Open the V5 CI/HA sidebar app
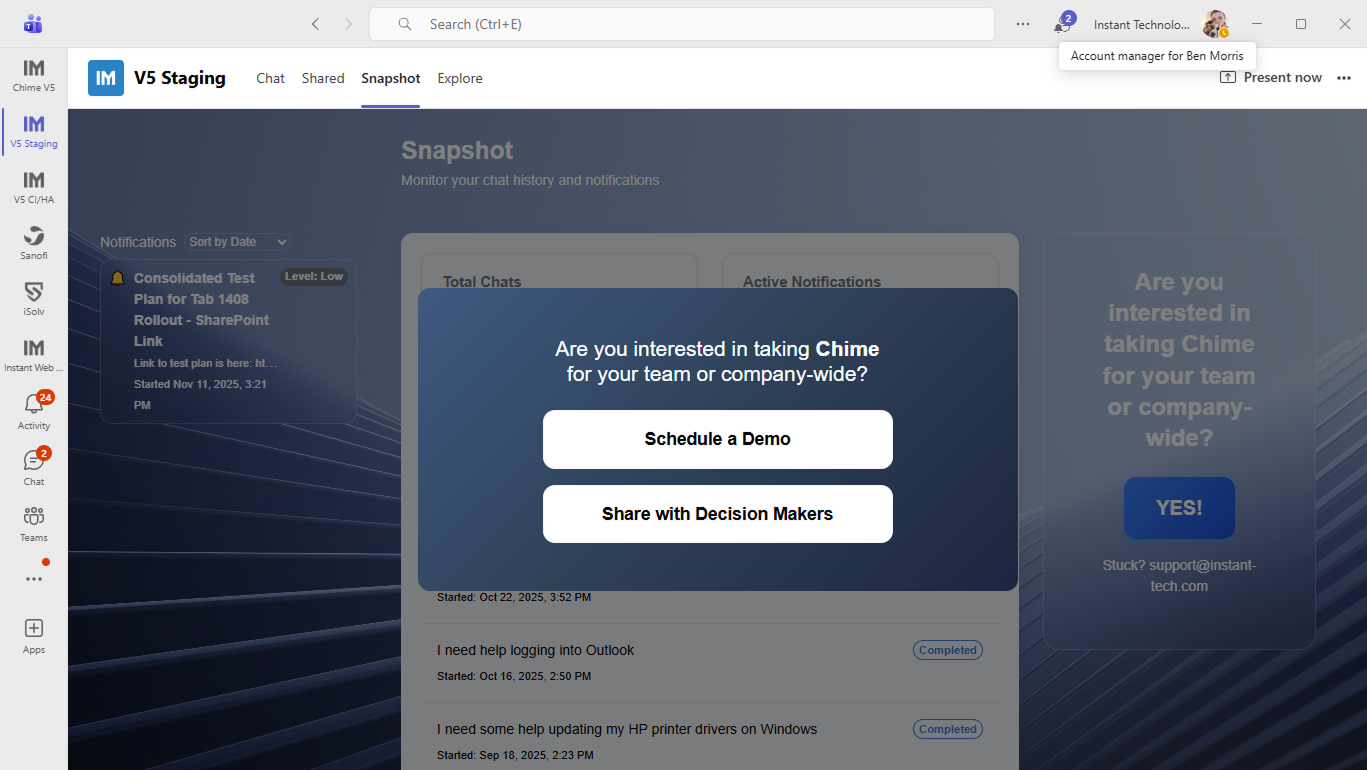 pos(34,187)
